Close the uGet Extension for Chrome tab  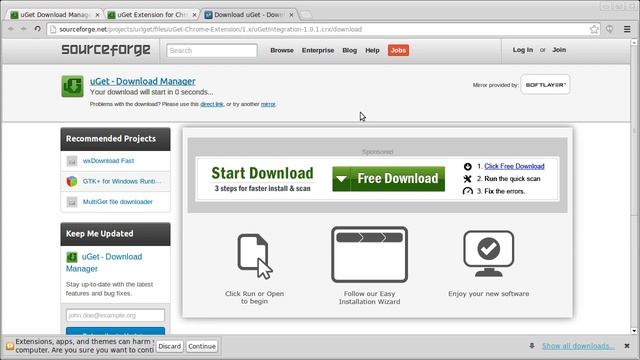[x=194, y=15]
